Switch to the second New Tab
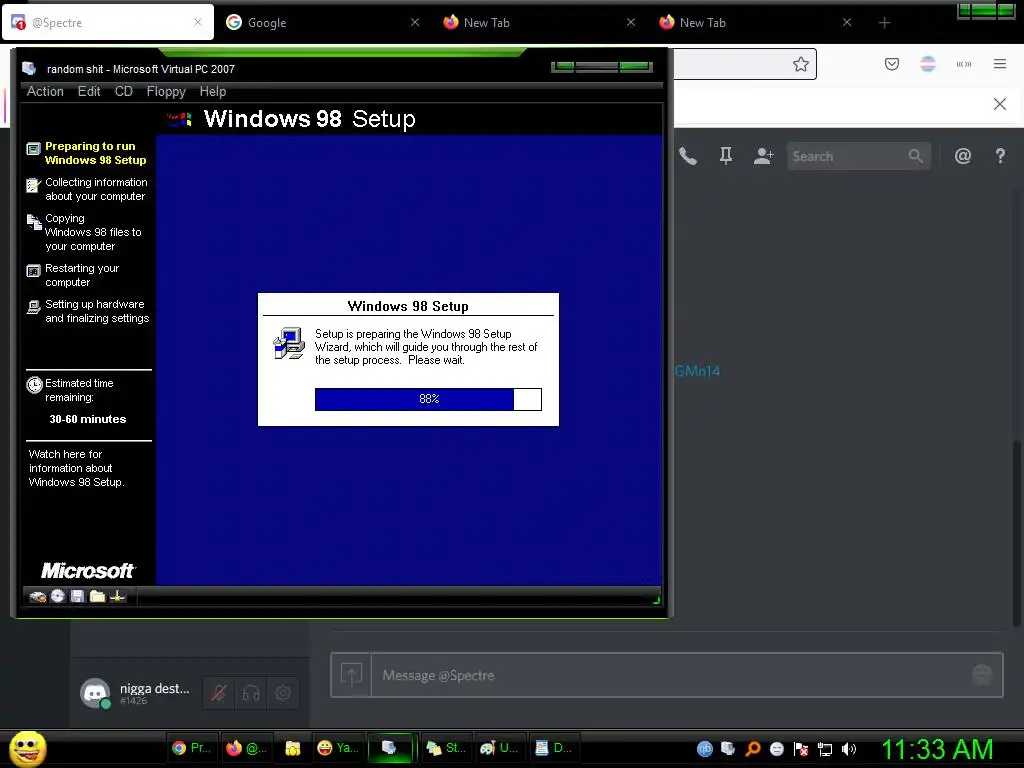Viewport: 1024px width, 768px height. (x=755, y=23)
